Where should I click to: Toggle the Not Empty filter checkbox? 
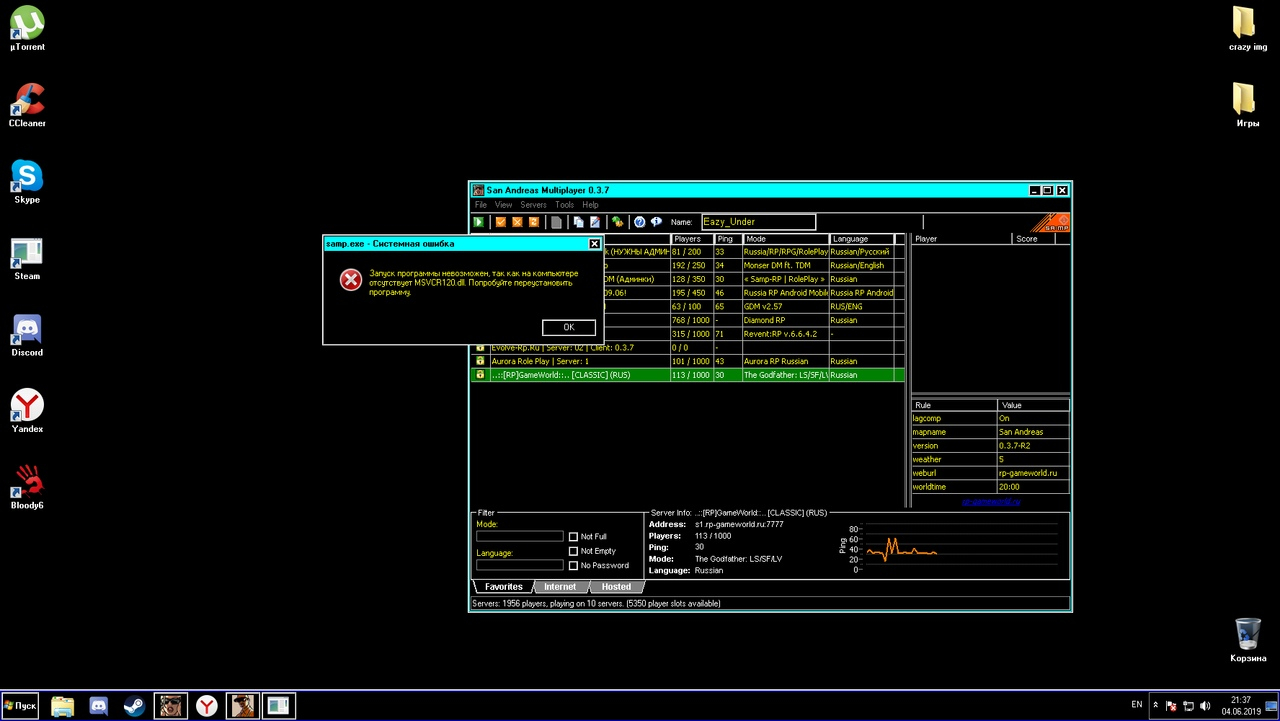click(x=573, y=551)
